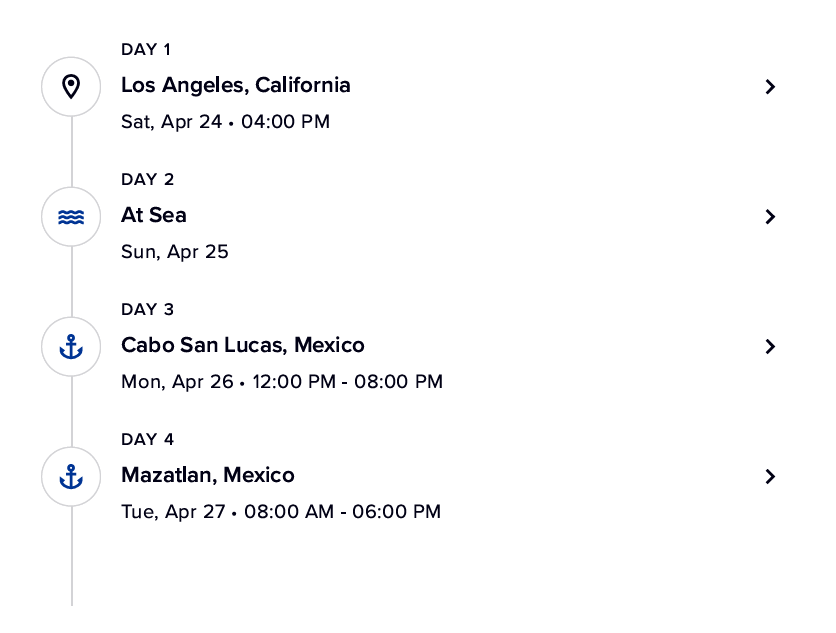Open the Los Angeles, California port title
836x633 pixels.
pos(236,85)
